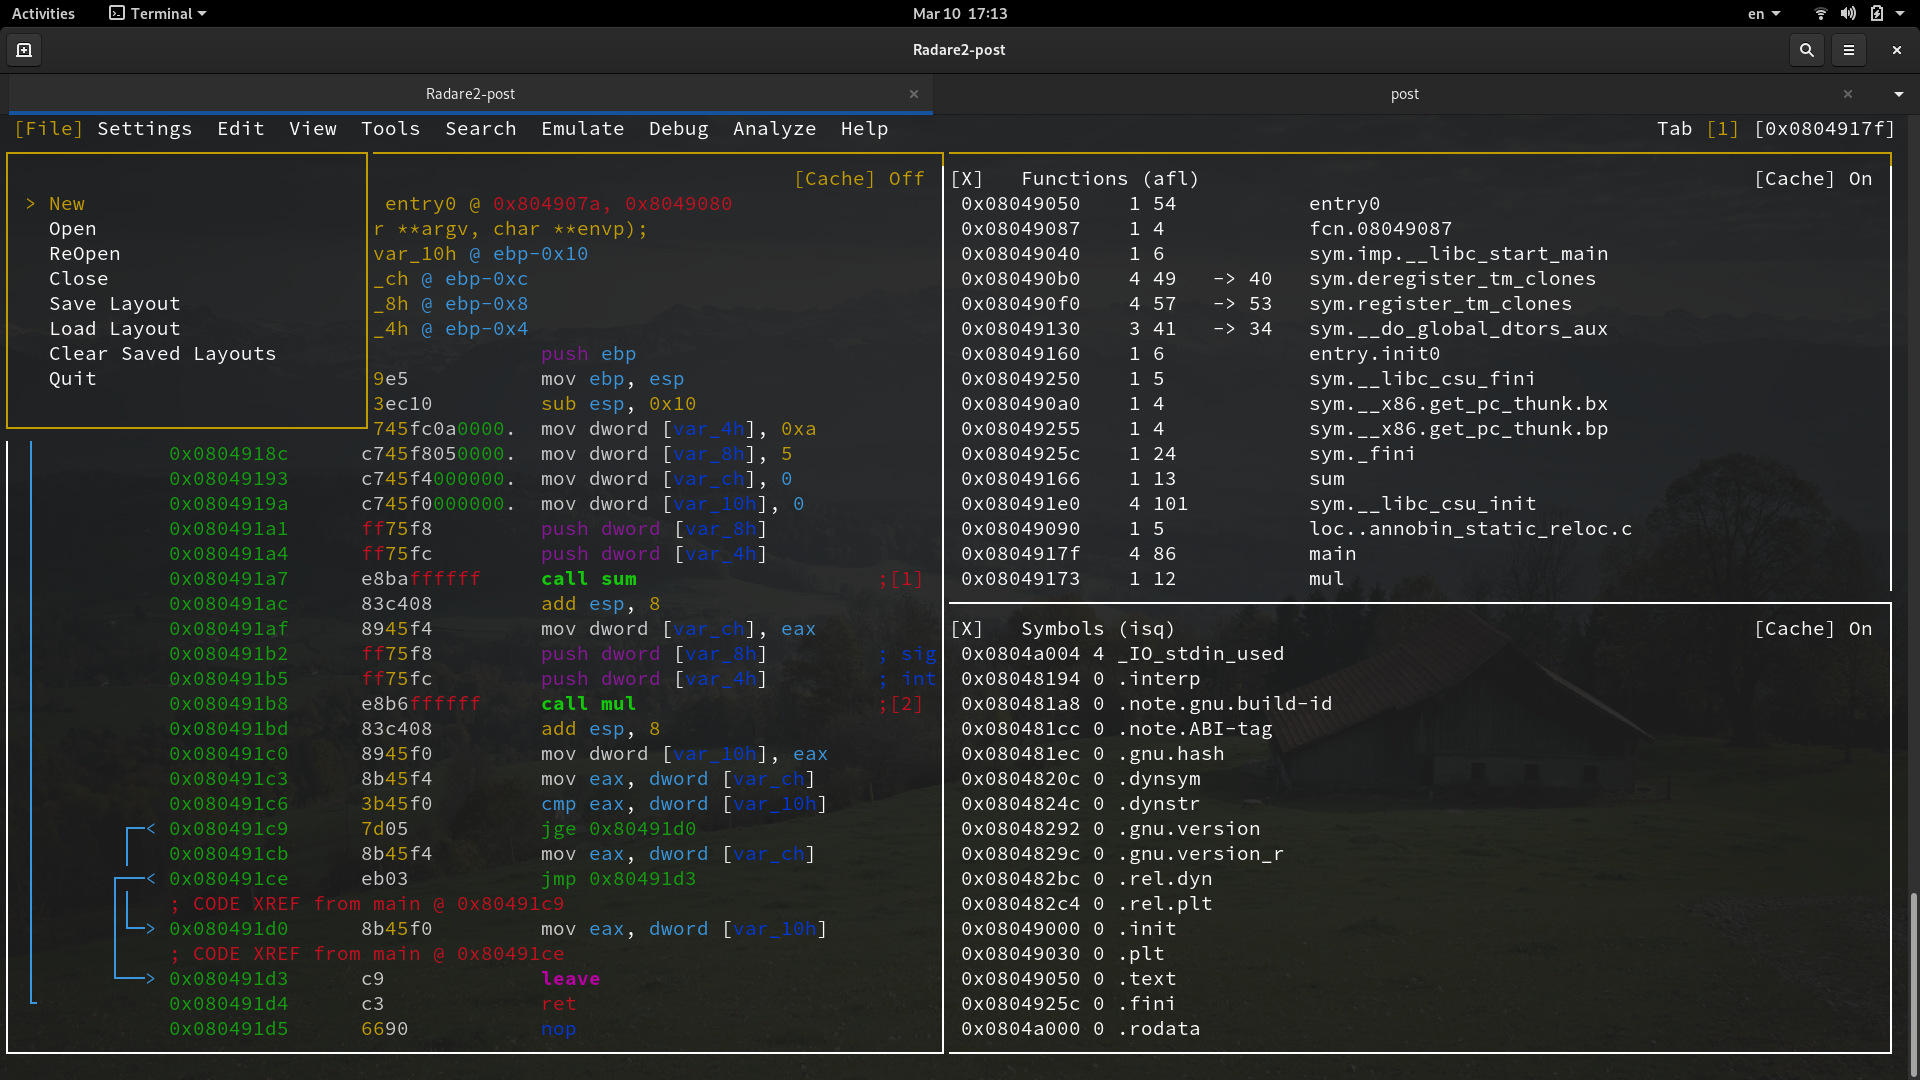Open the en keyboard layout dropdown
The width and height of the screenshot is (1920, 1080).
coord(1763,13)
